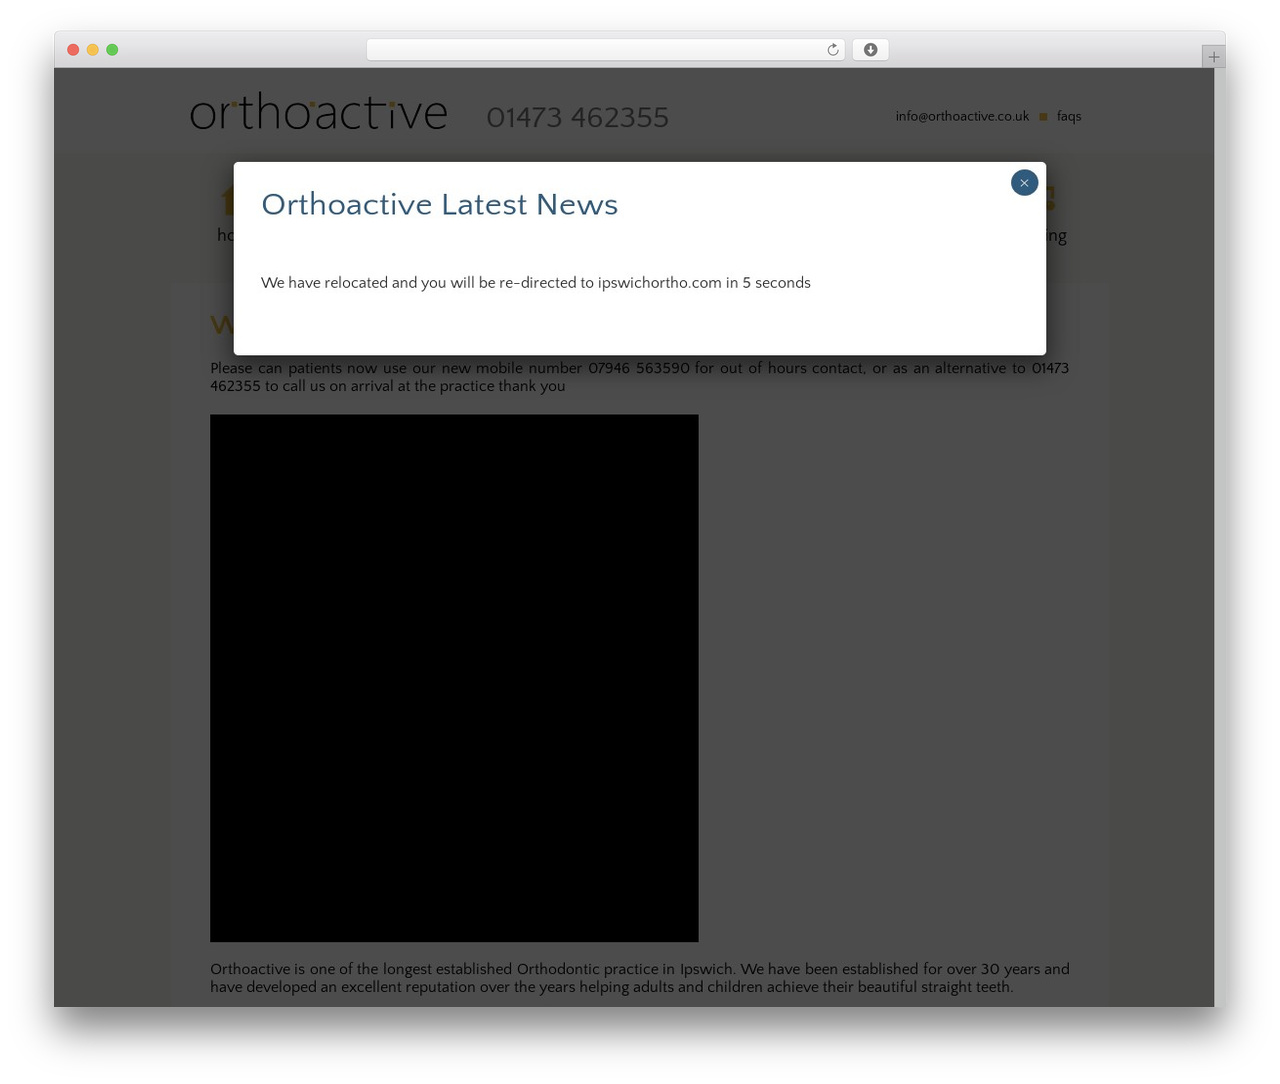Viewport: 1280px width, 1084px height.
Task: Click the black video placeholder
Action: pos(454,678)
